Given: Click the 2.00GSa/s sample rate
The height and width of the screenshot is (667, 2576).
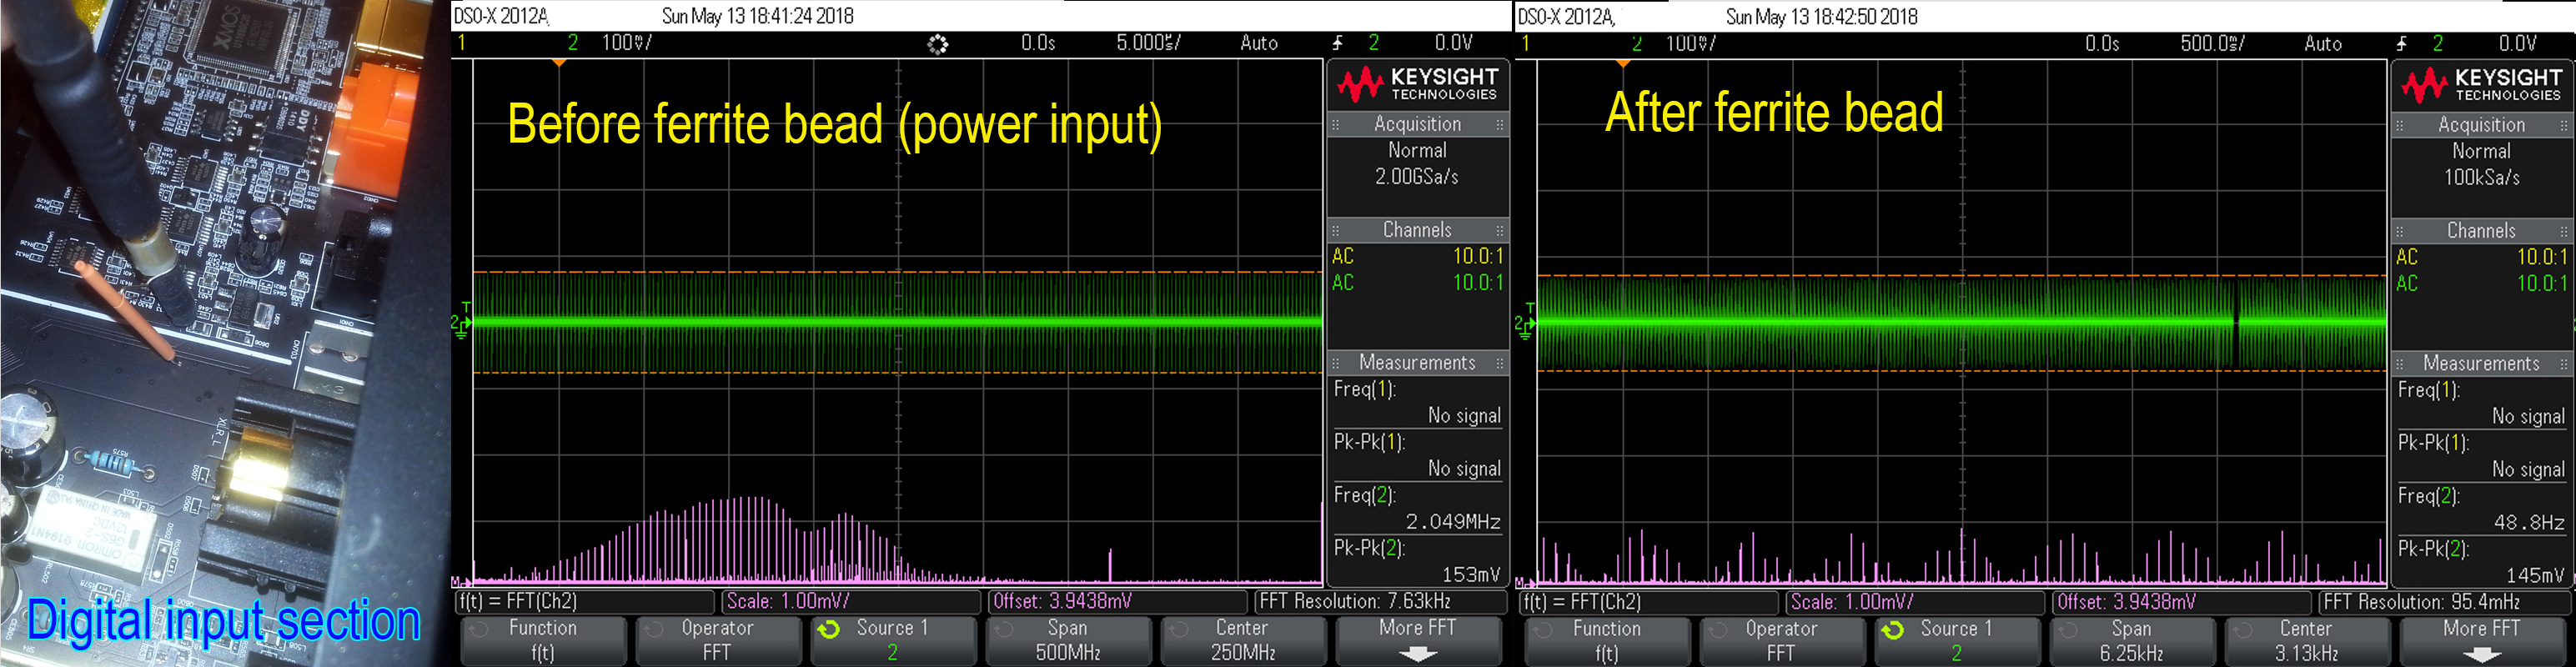Looking at the screenshot, I should pyautogui.click(x=1417, y=177).
